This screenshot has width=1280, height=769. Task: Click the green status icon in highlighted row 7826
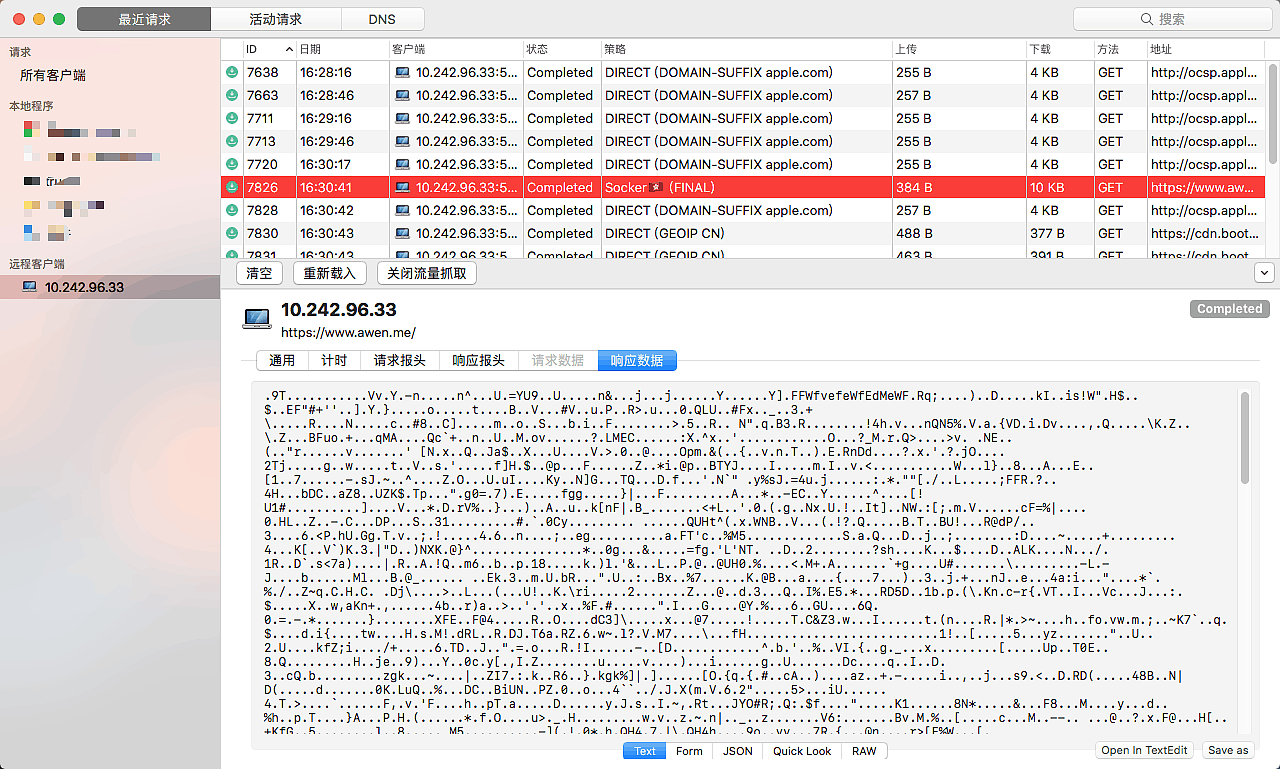[232, 187]
